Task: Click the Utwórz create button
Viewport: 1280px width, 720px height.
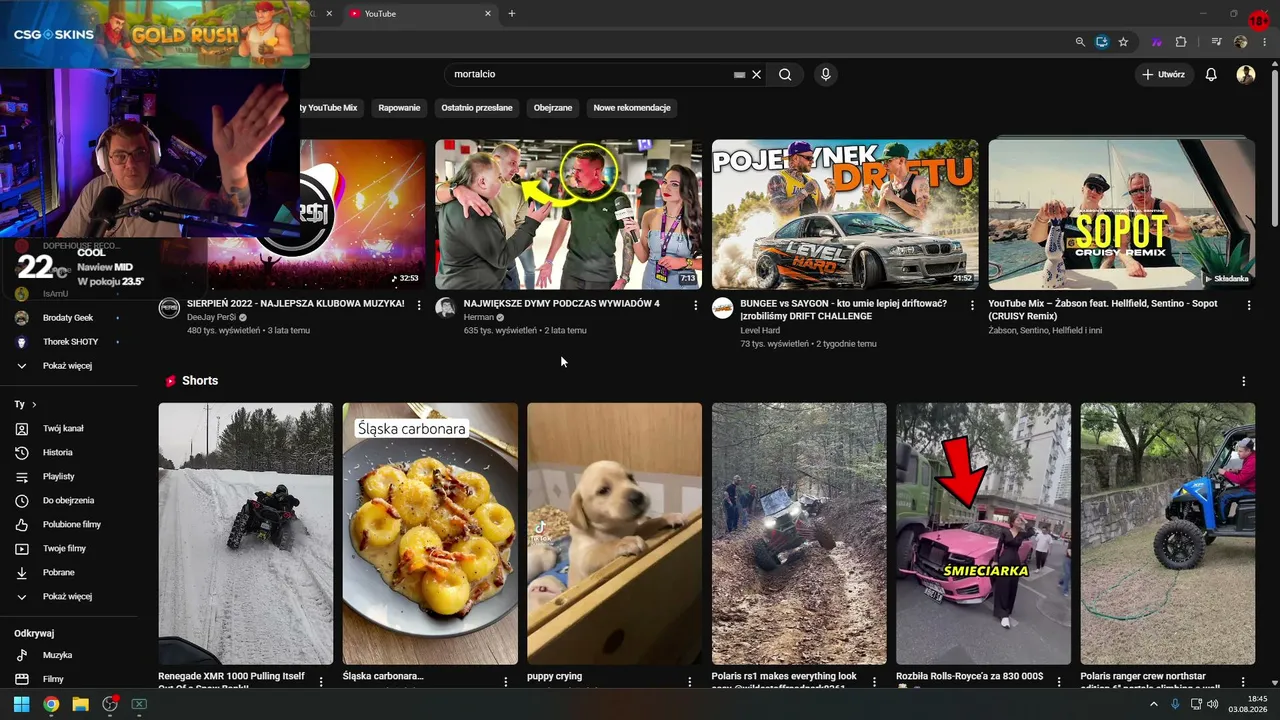Action: (x=1164, y=74)
